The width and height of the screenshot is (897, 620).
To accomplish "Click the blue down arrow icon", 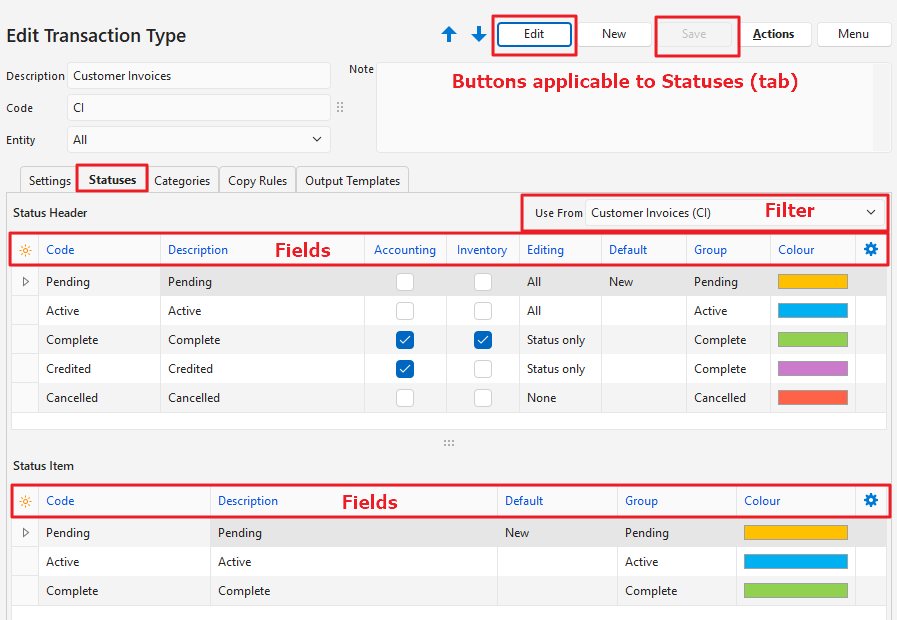I will pyautogui.click(x=479, y=34).
